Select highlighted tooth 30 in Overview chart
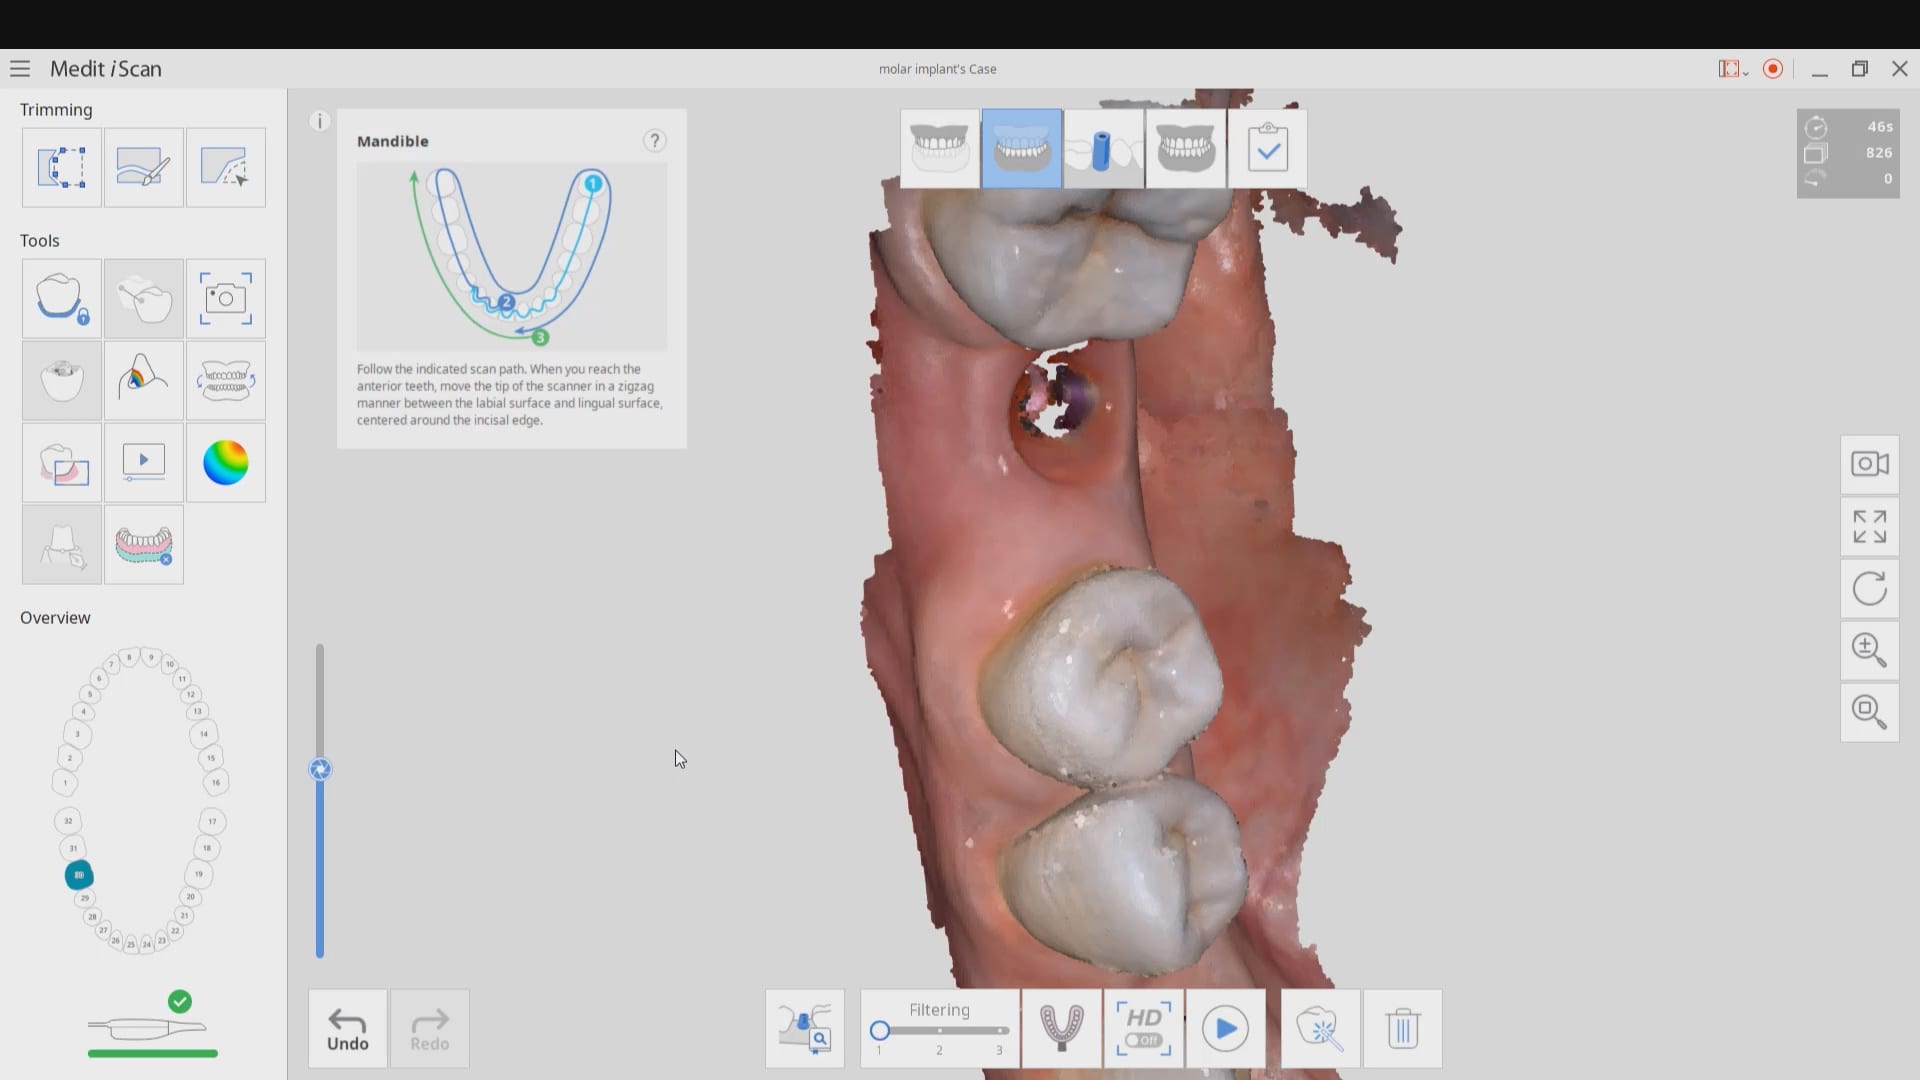Image resolution: width=1920 pixels, height=1080 pixels. 79,875
